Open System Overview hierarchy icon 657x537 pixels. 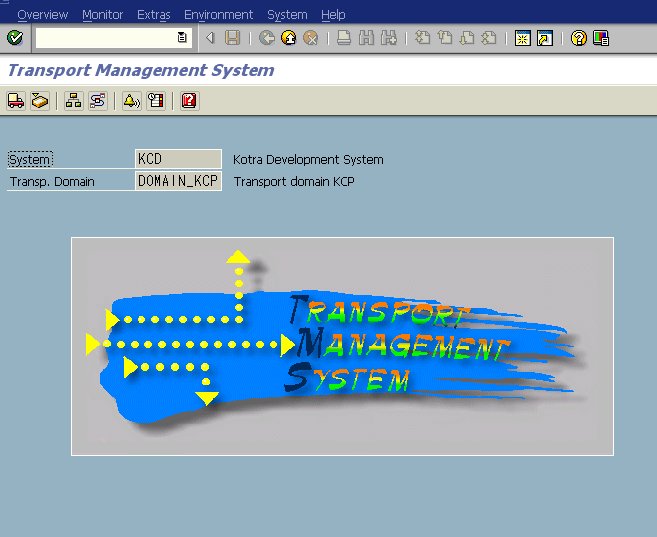pos(74,101)
